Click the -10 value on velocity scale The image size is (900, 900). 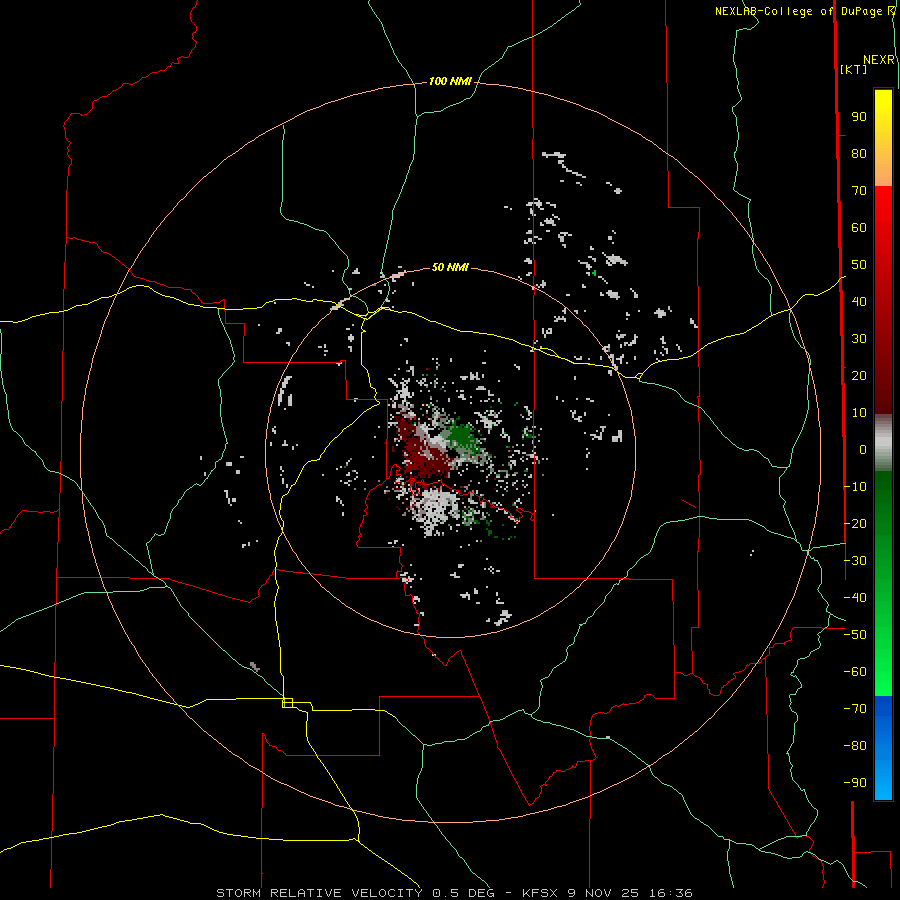[855, 487]
